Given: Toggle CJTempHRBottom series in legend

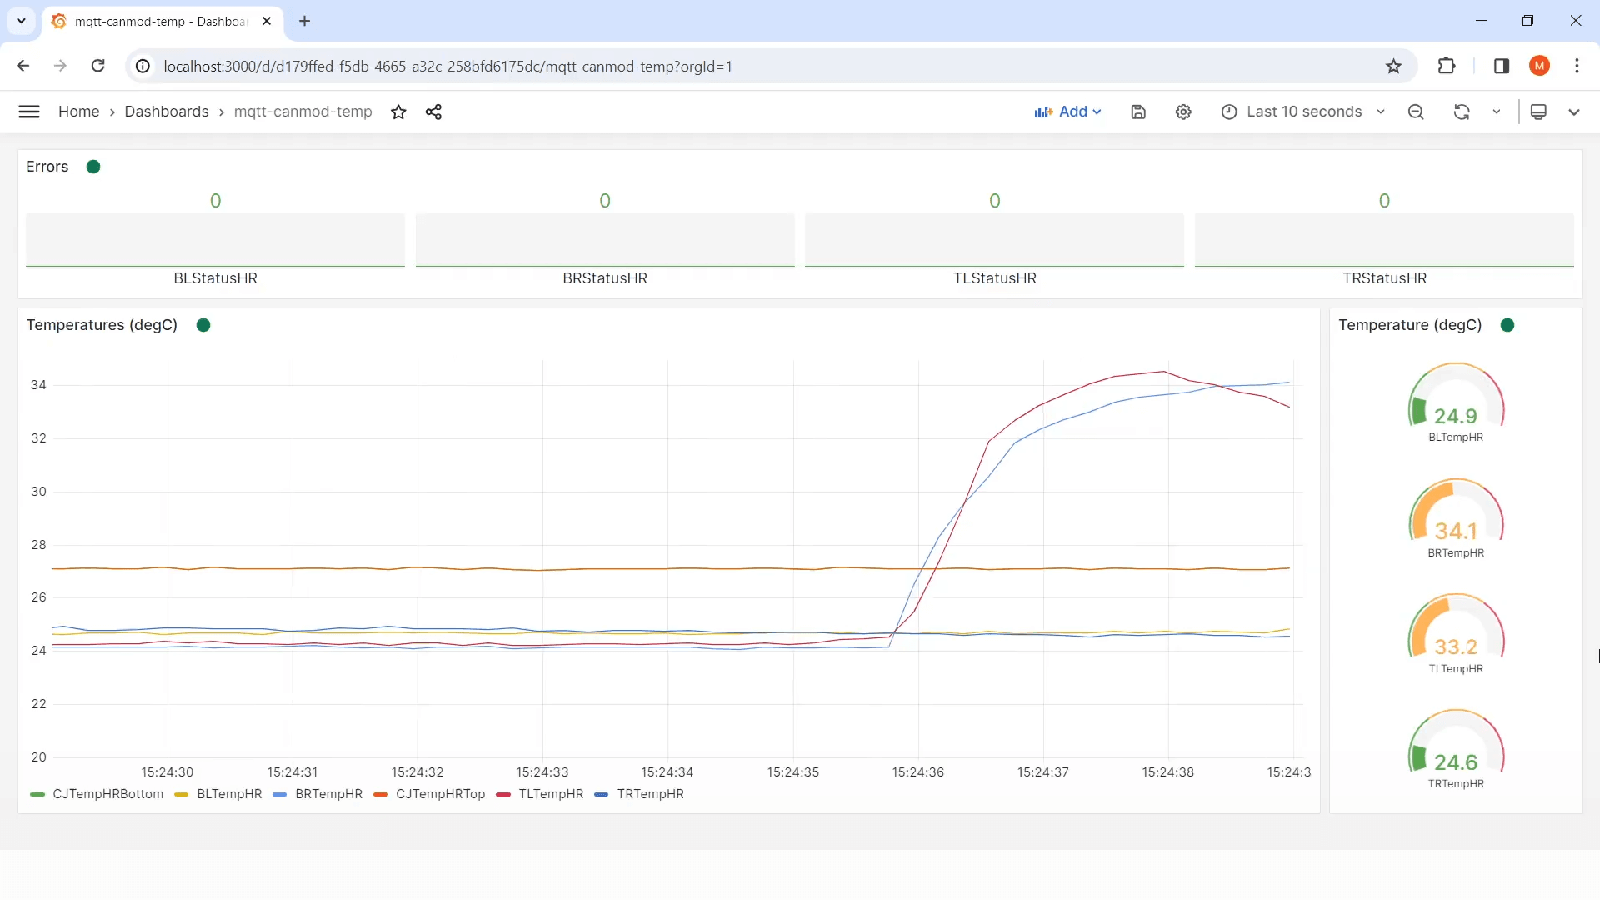Looking at the screenshot, I should (108, 794).
